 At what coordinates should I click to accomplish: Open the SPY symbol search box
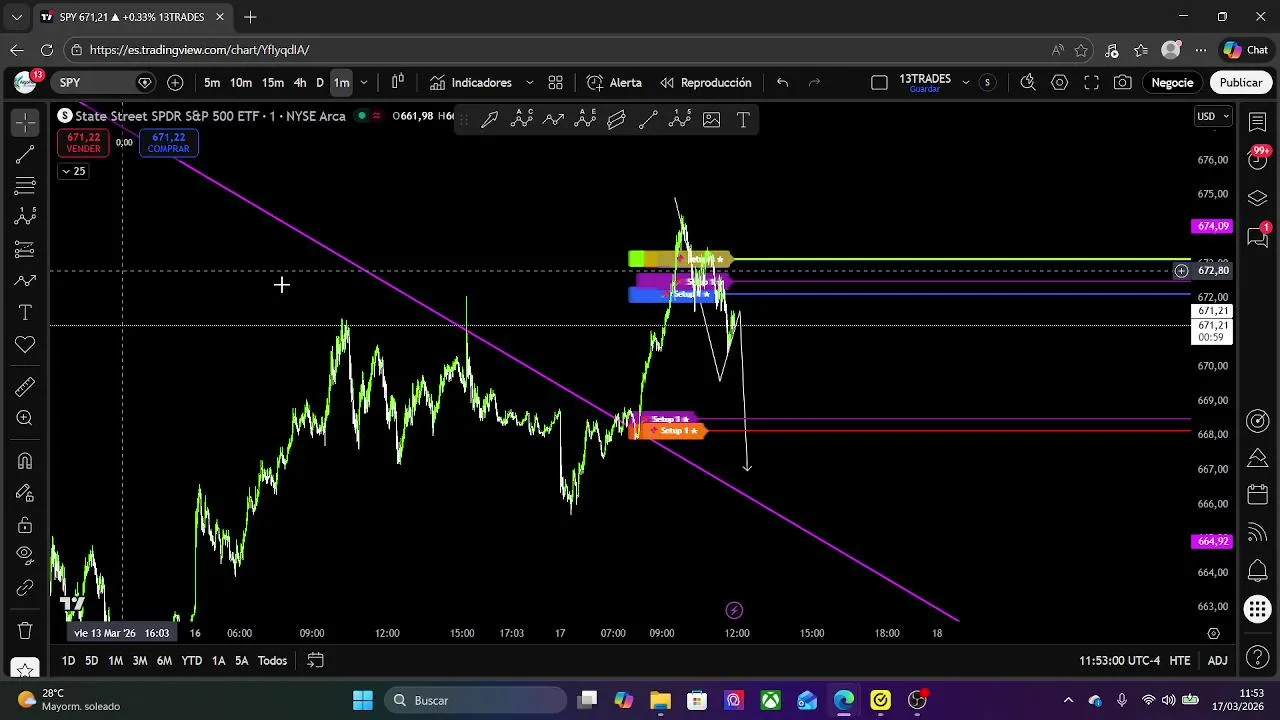coord(104,83)
